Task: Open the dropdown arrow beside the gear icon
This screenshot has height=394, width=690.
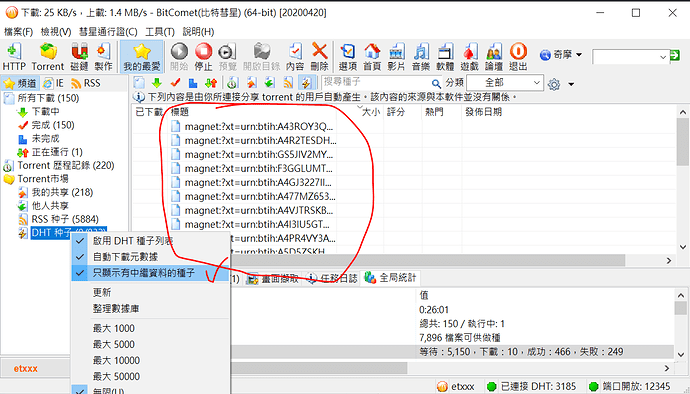Action: [571, 84]
